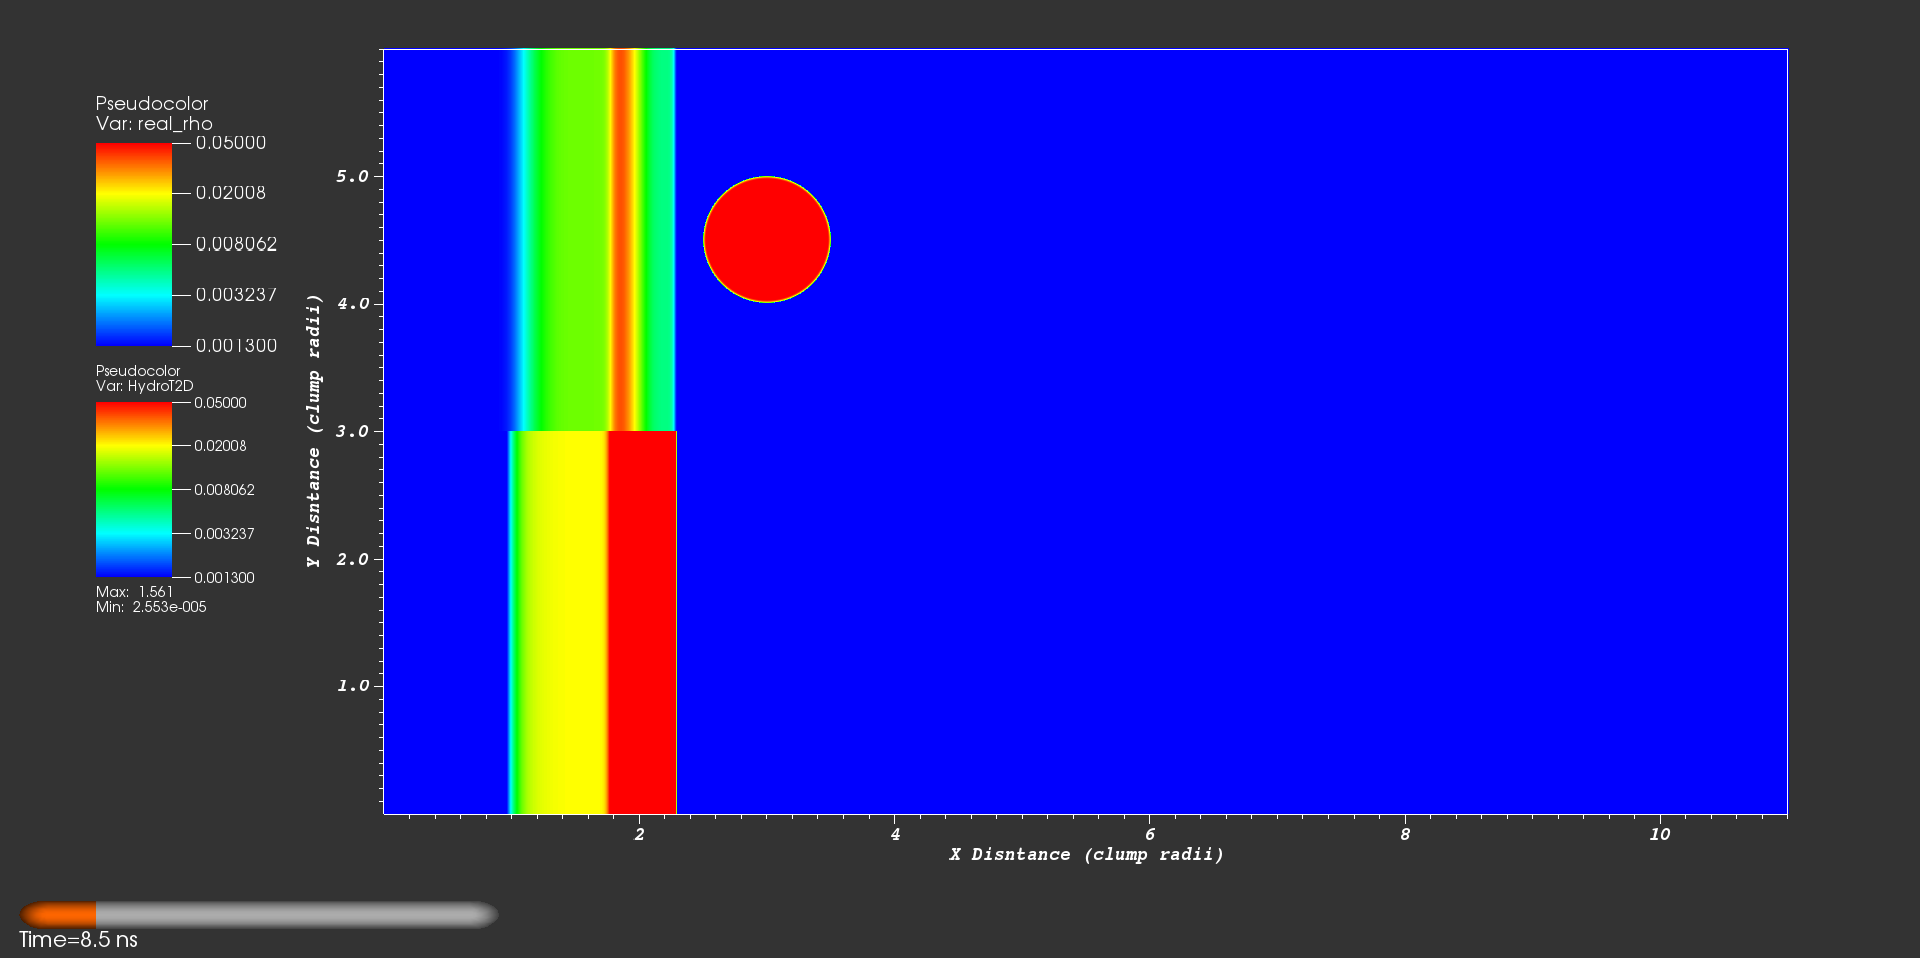Screen dimensions: 1920x958
Task: Click the time progress slider bar
Action: (x=259, y=914)
